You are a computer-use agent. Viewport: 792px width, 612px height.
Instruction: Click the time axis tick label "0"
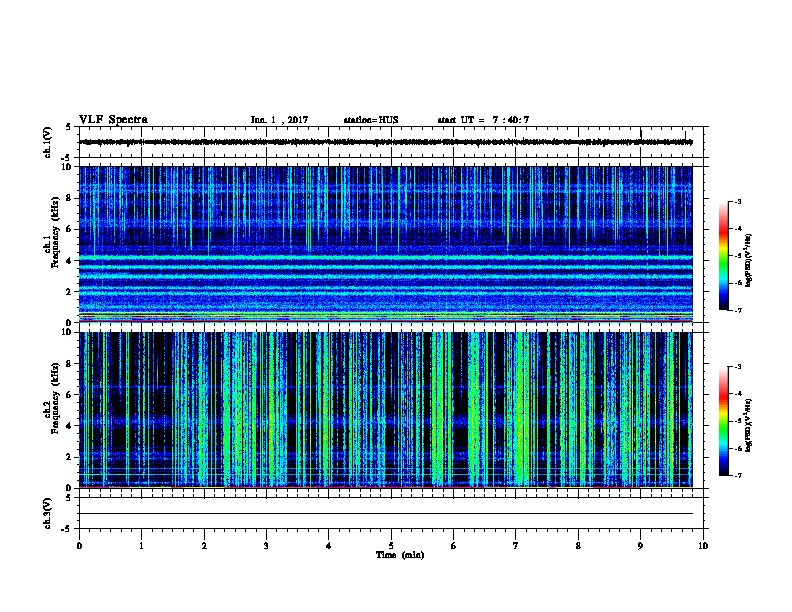coord(79,546)
